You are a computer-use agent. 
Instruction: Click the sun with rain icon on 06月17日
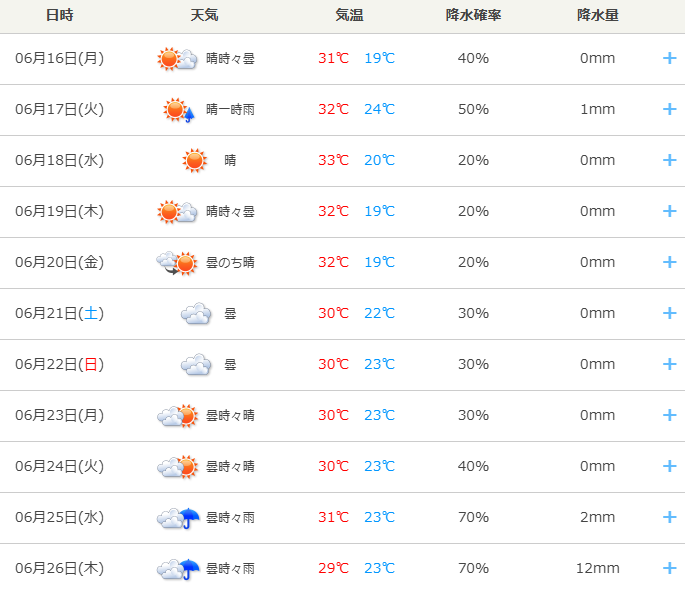pos(179,110)
